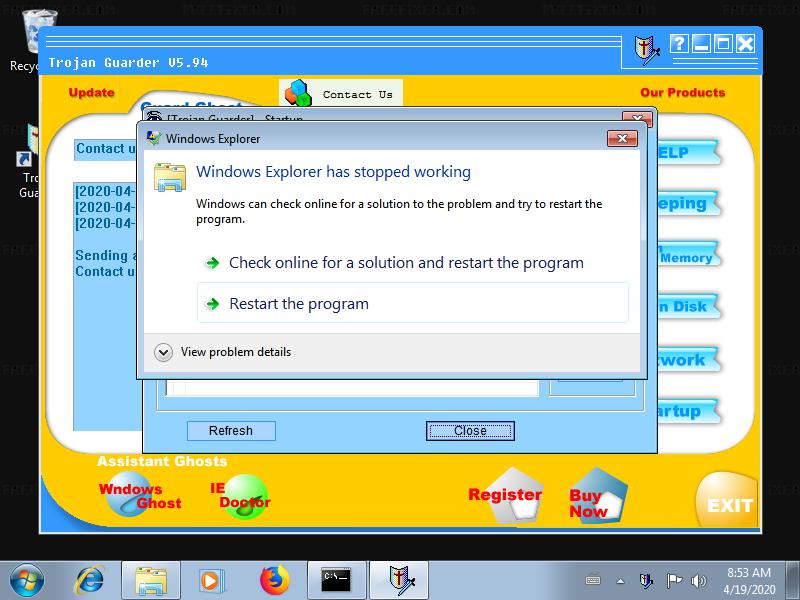Image resolution: width=800 pixels, height=600 pixels.
Task: Switch to the command prompt taskbar window
Action: pos(337,580)
